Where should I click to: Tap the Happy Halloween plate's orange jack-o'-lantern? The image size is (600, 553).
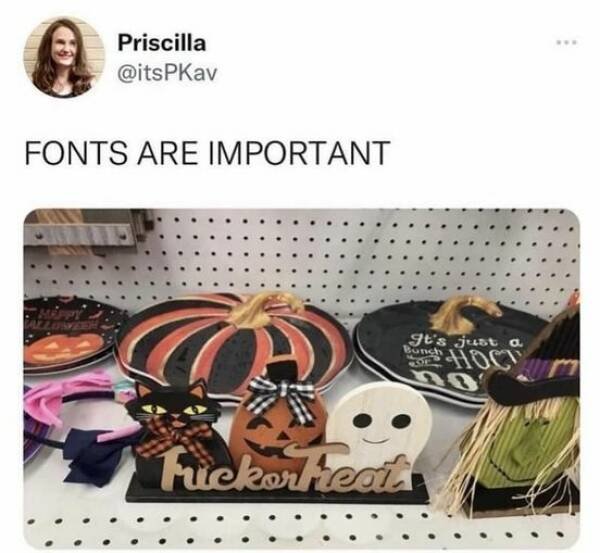tap(64, 348)
